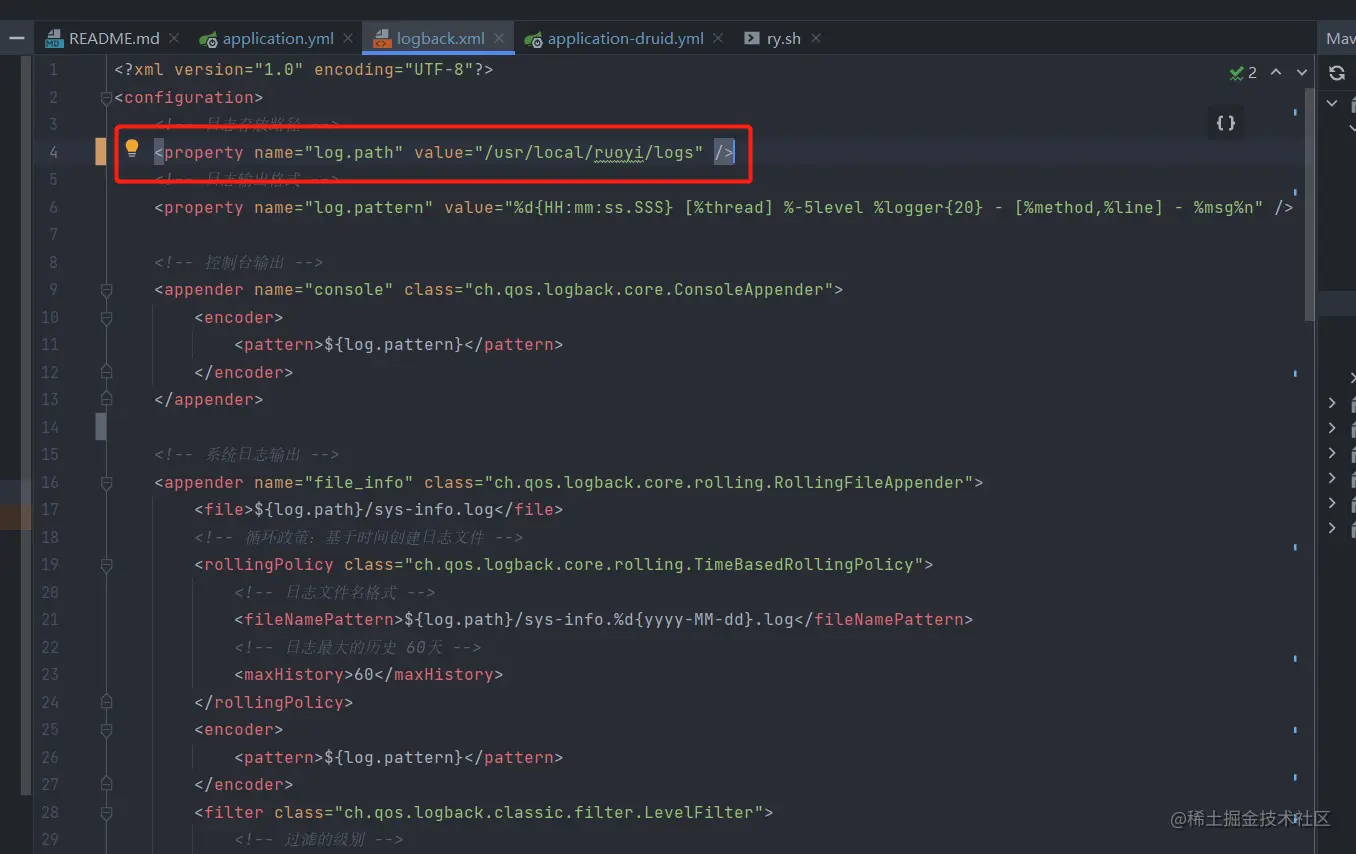The height and width of the screenshot is (854, 1356).
Task: Click the gray change marker on line 14
Action: coord(101,427)
